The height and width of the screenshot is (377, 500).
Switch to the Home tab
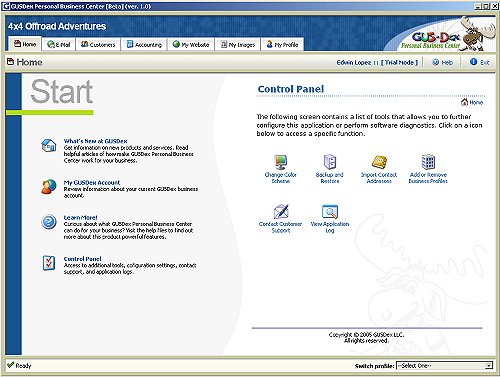pyautogui.click(x=25, y=44)
